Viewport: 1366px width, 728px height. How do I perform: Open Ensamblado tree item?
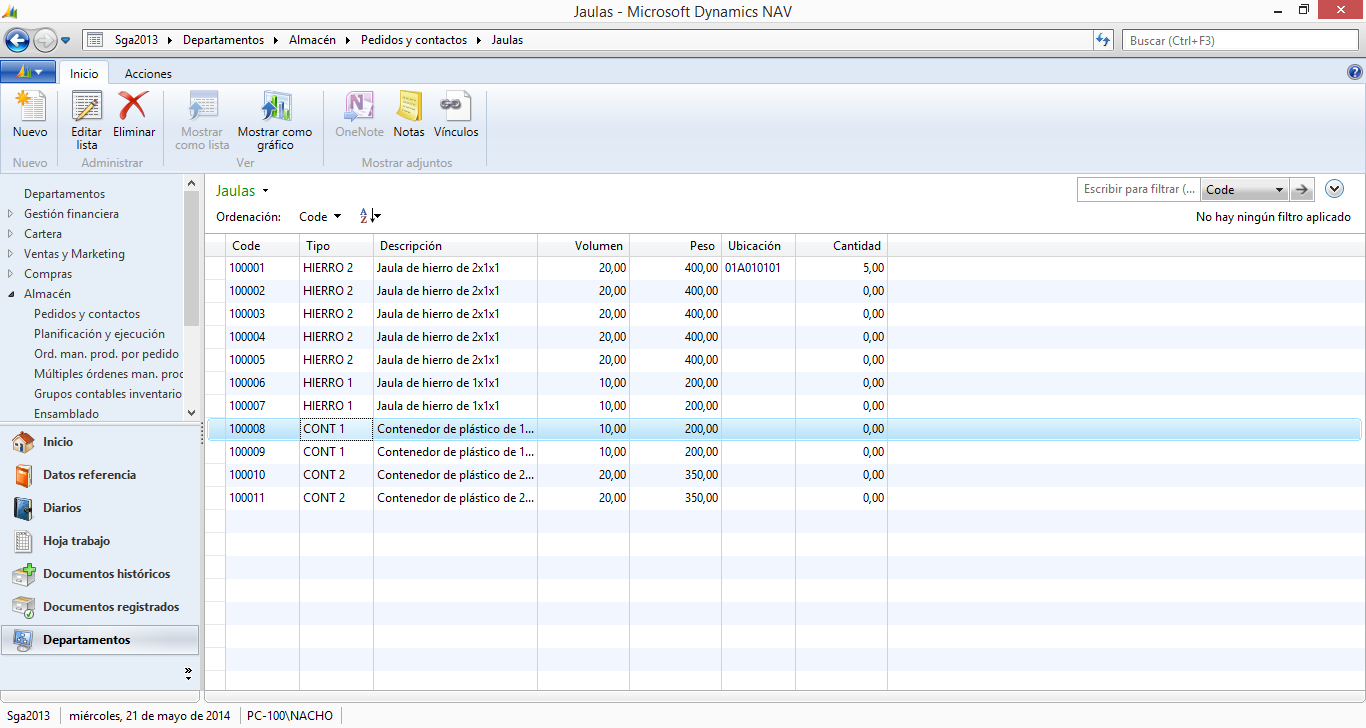[x=66, y=414]
